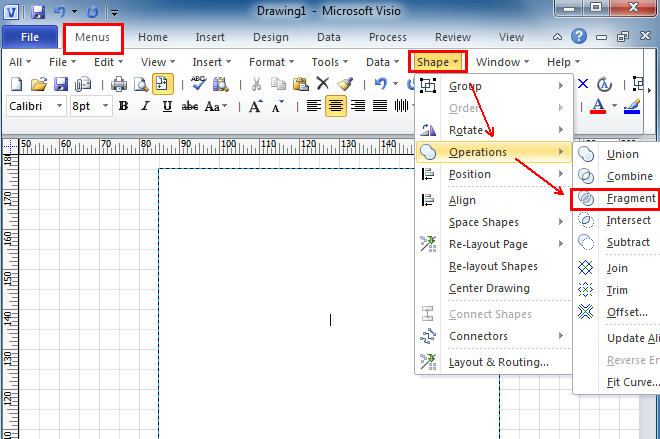This screenshot has height=439, width=660.
Task: Click the New document icon
Action: click(x=16, y=84)
